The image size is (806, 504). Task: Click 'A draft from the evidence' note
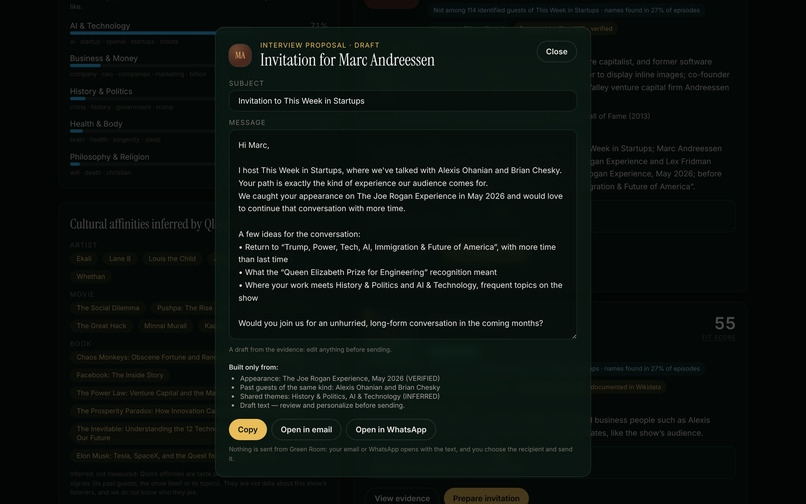pyautogui.click(x=310, y=350)
